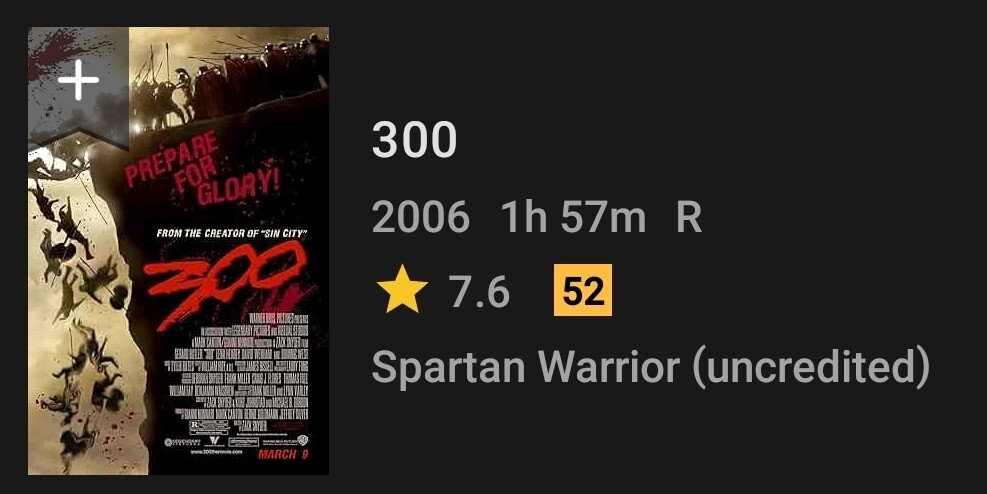Screen dimensions: 987x494
Task: Open the Metascore 52 badge
Action: 582,290
